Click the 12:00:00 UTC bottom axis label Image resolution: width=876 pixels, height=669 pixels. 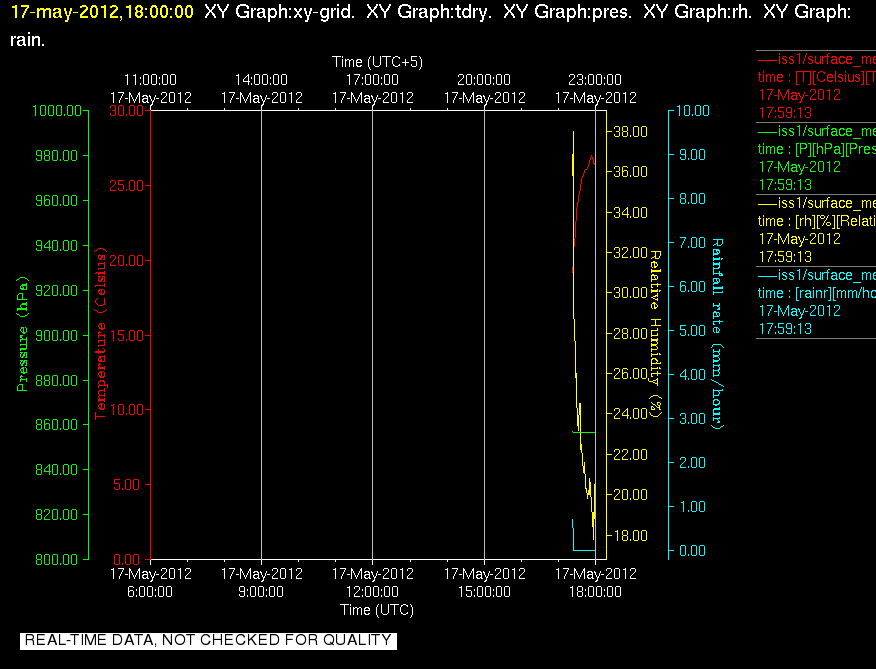coord(373,582)
